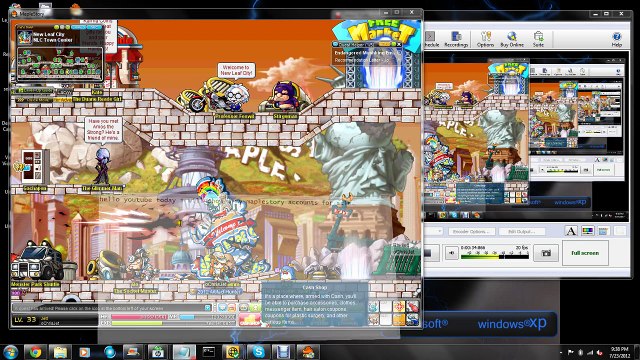Image resolution: width=640 pixels, height=360 pixels.
Task: Click the Sodagon vending machine
Action: (x=35, y=167)
